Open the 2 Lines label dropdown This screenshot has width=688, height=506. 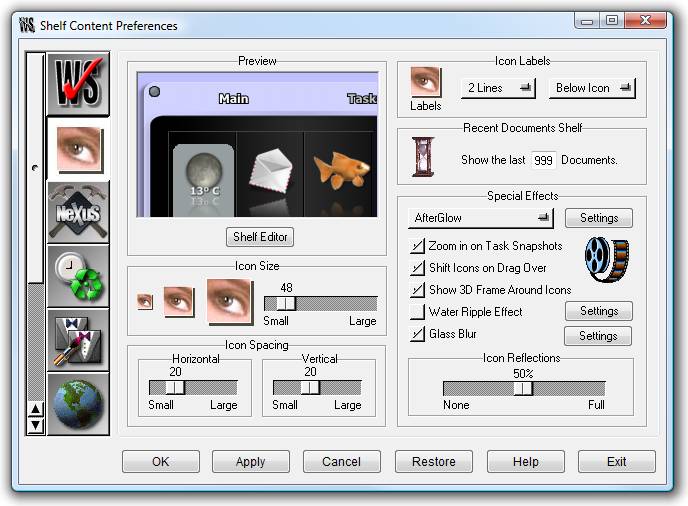(x=498, y=88)
